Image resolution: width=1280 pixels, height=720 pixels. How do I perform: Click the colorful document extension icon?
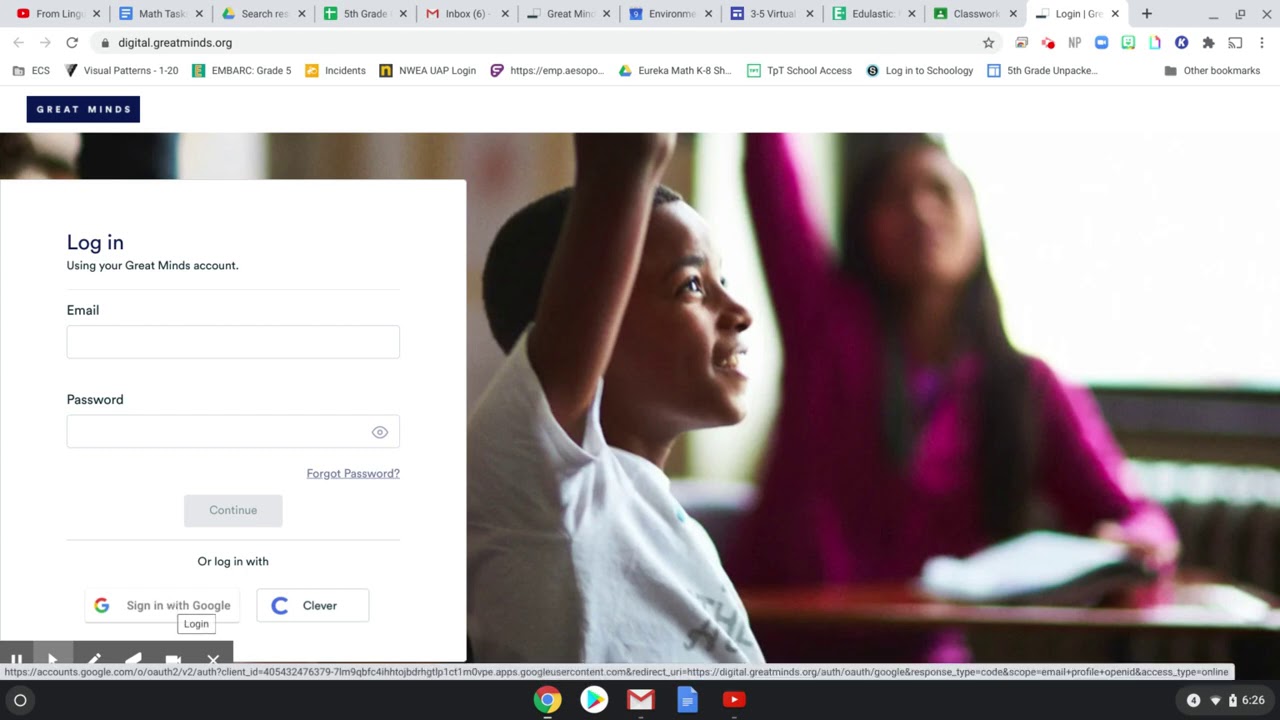1155,43
